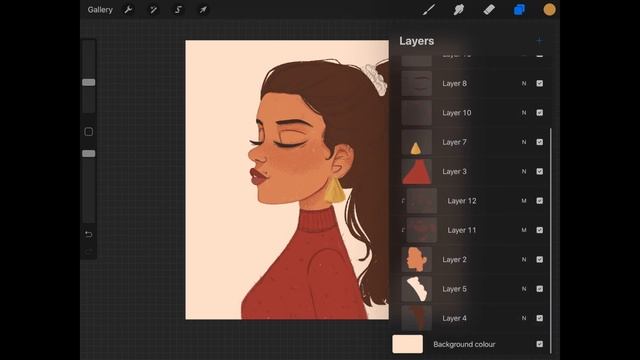Open blend mode N for Layer 7
640x360 pixels.
(x=524, y=142)
